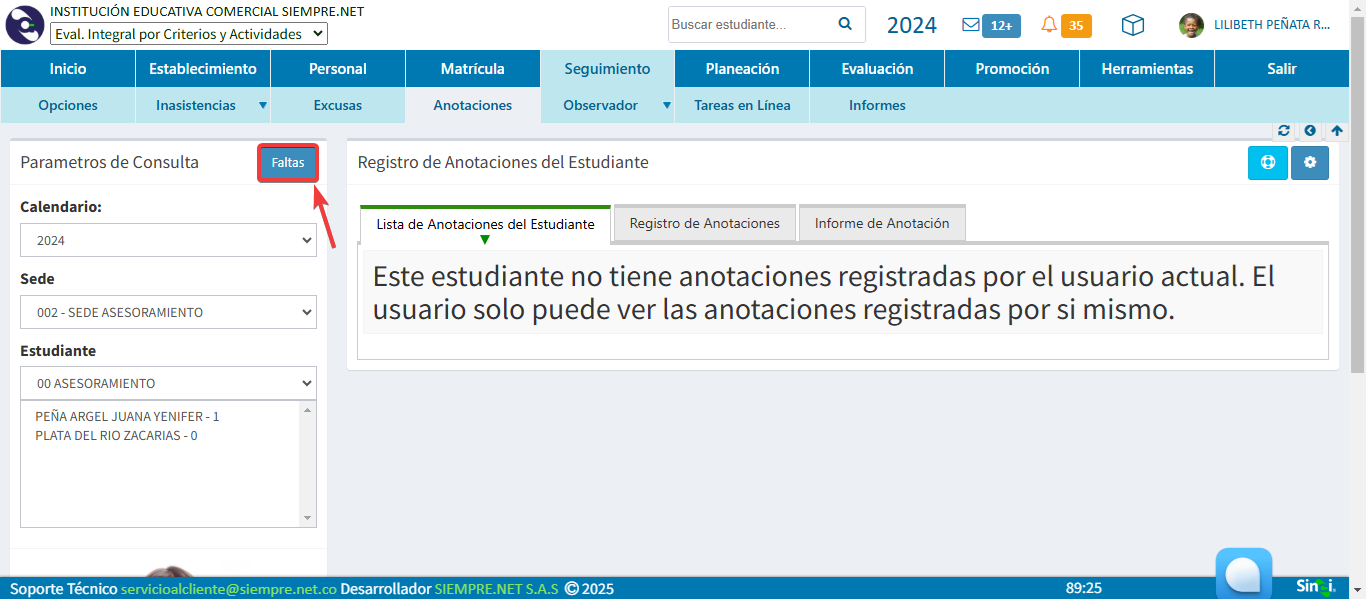Screen dimensions: 1366x599
Task: Click the 3D cube box icon
Action: 1132,25
